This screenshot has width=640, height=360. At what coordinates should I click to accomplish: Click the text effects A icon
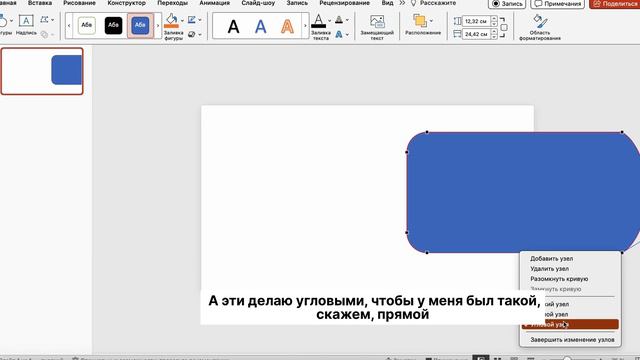pyautogui.click(x=339, y=34)
